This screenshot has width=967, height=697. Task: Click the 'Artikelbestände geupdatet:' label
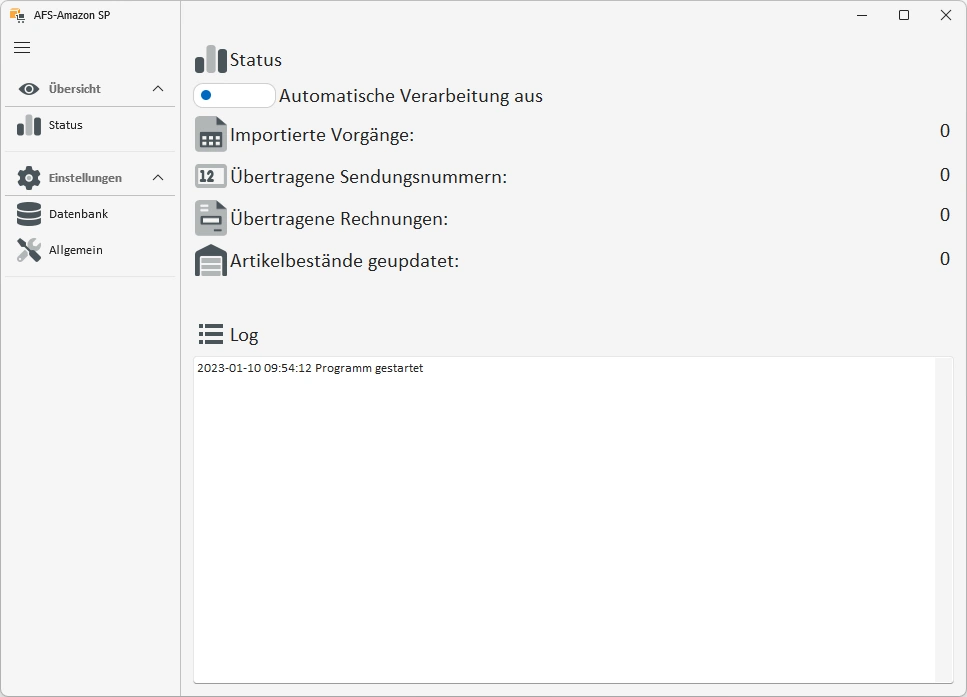coord(345,261)
